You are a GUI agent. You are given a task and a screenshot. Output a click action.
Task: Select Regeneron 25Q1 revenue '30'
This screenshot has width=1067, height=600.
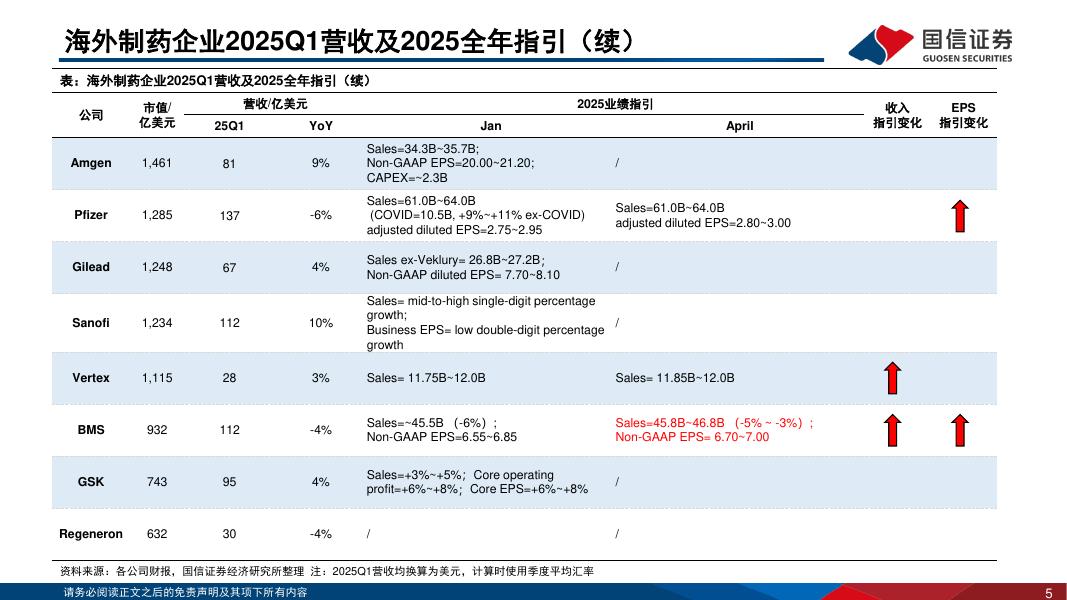tap(229, 534)
